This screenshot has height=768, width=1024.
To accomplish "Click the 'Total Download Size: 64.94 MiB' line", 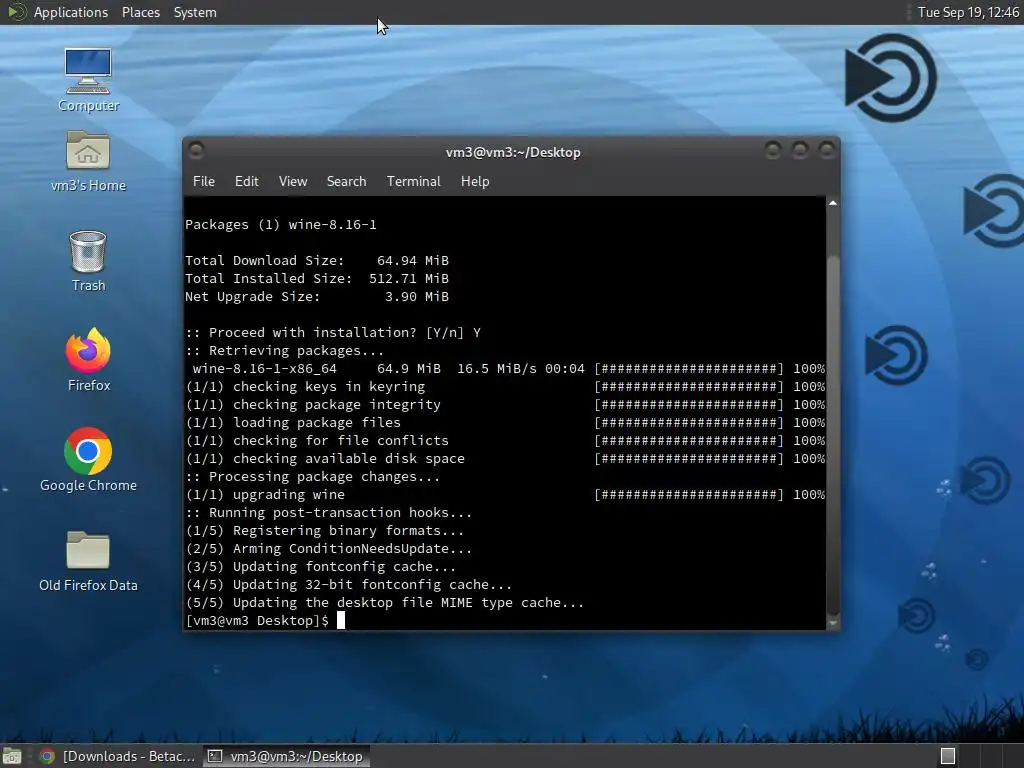I will [x=317, y=261].
